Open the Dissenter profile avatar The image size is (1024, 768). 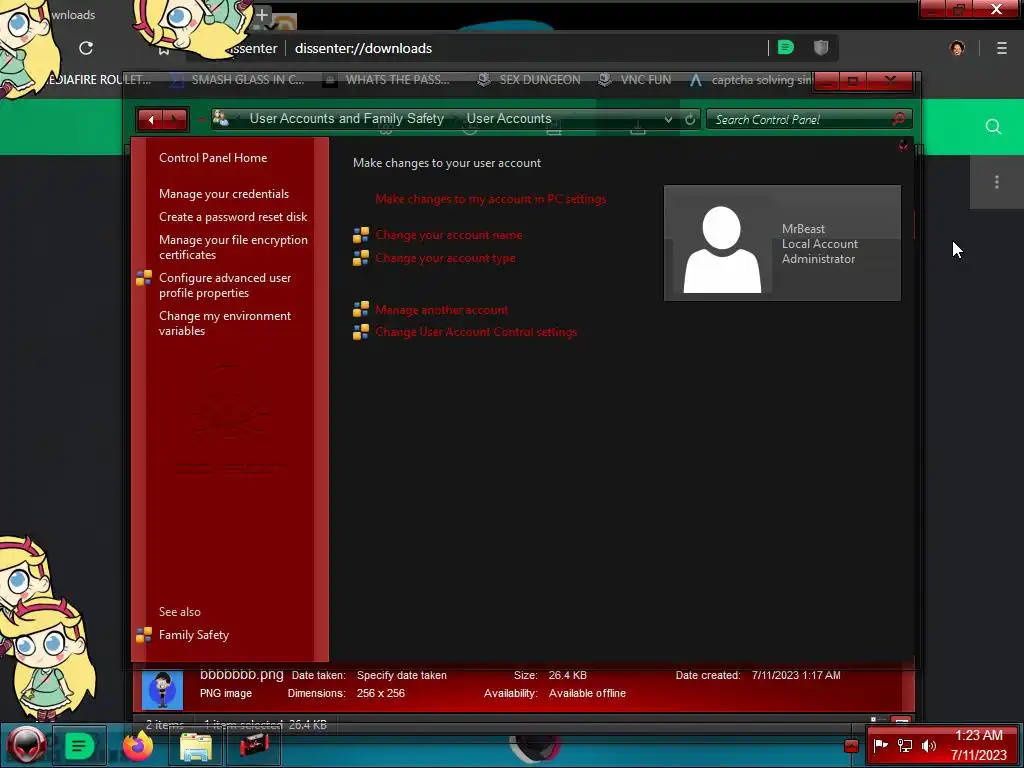click(957, 48)
